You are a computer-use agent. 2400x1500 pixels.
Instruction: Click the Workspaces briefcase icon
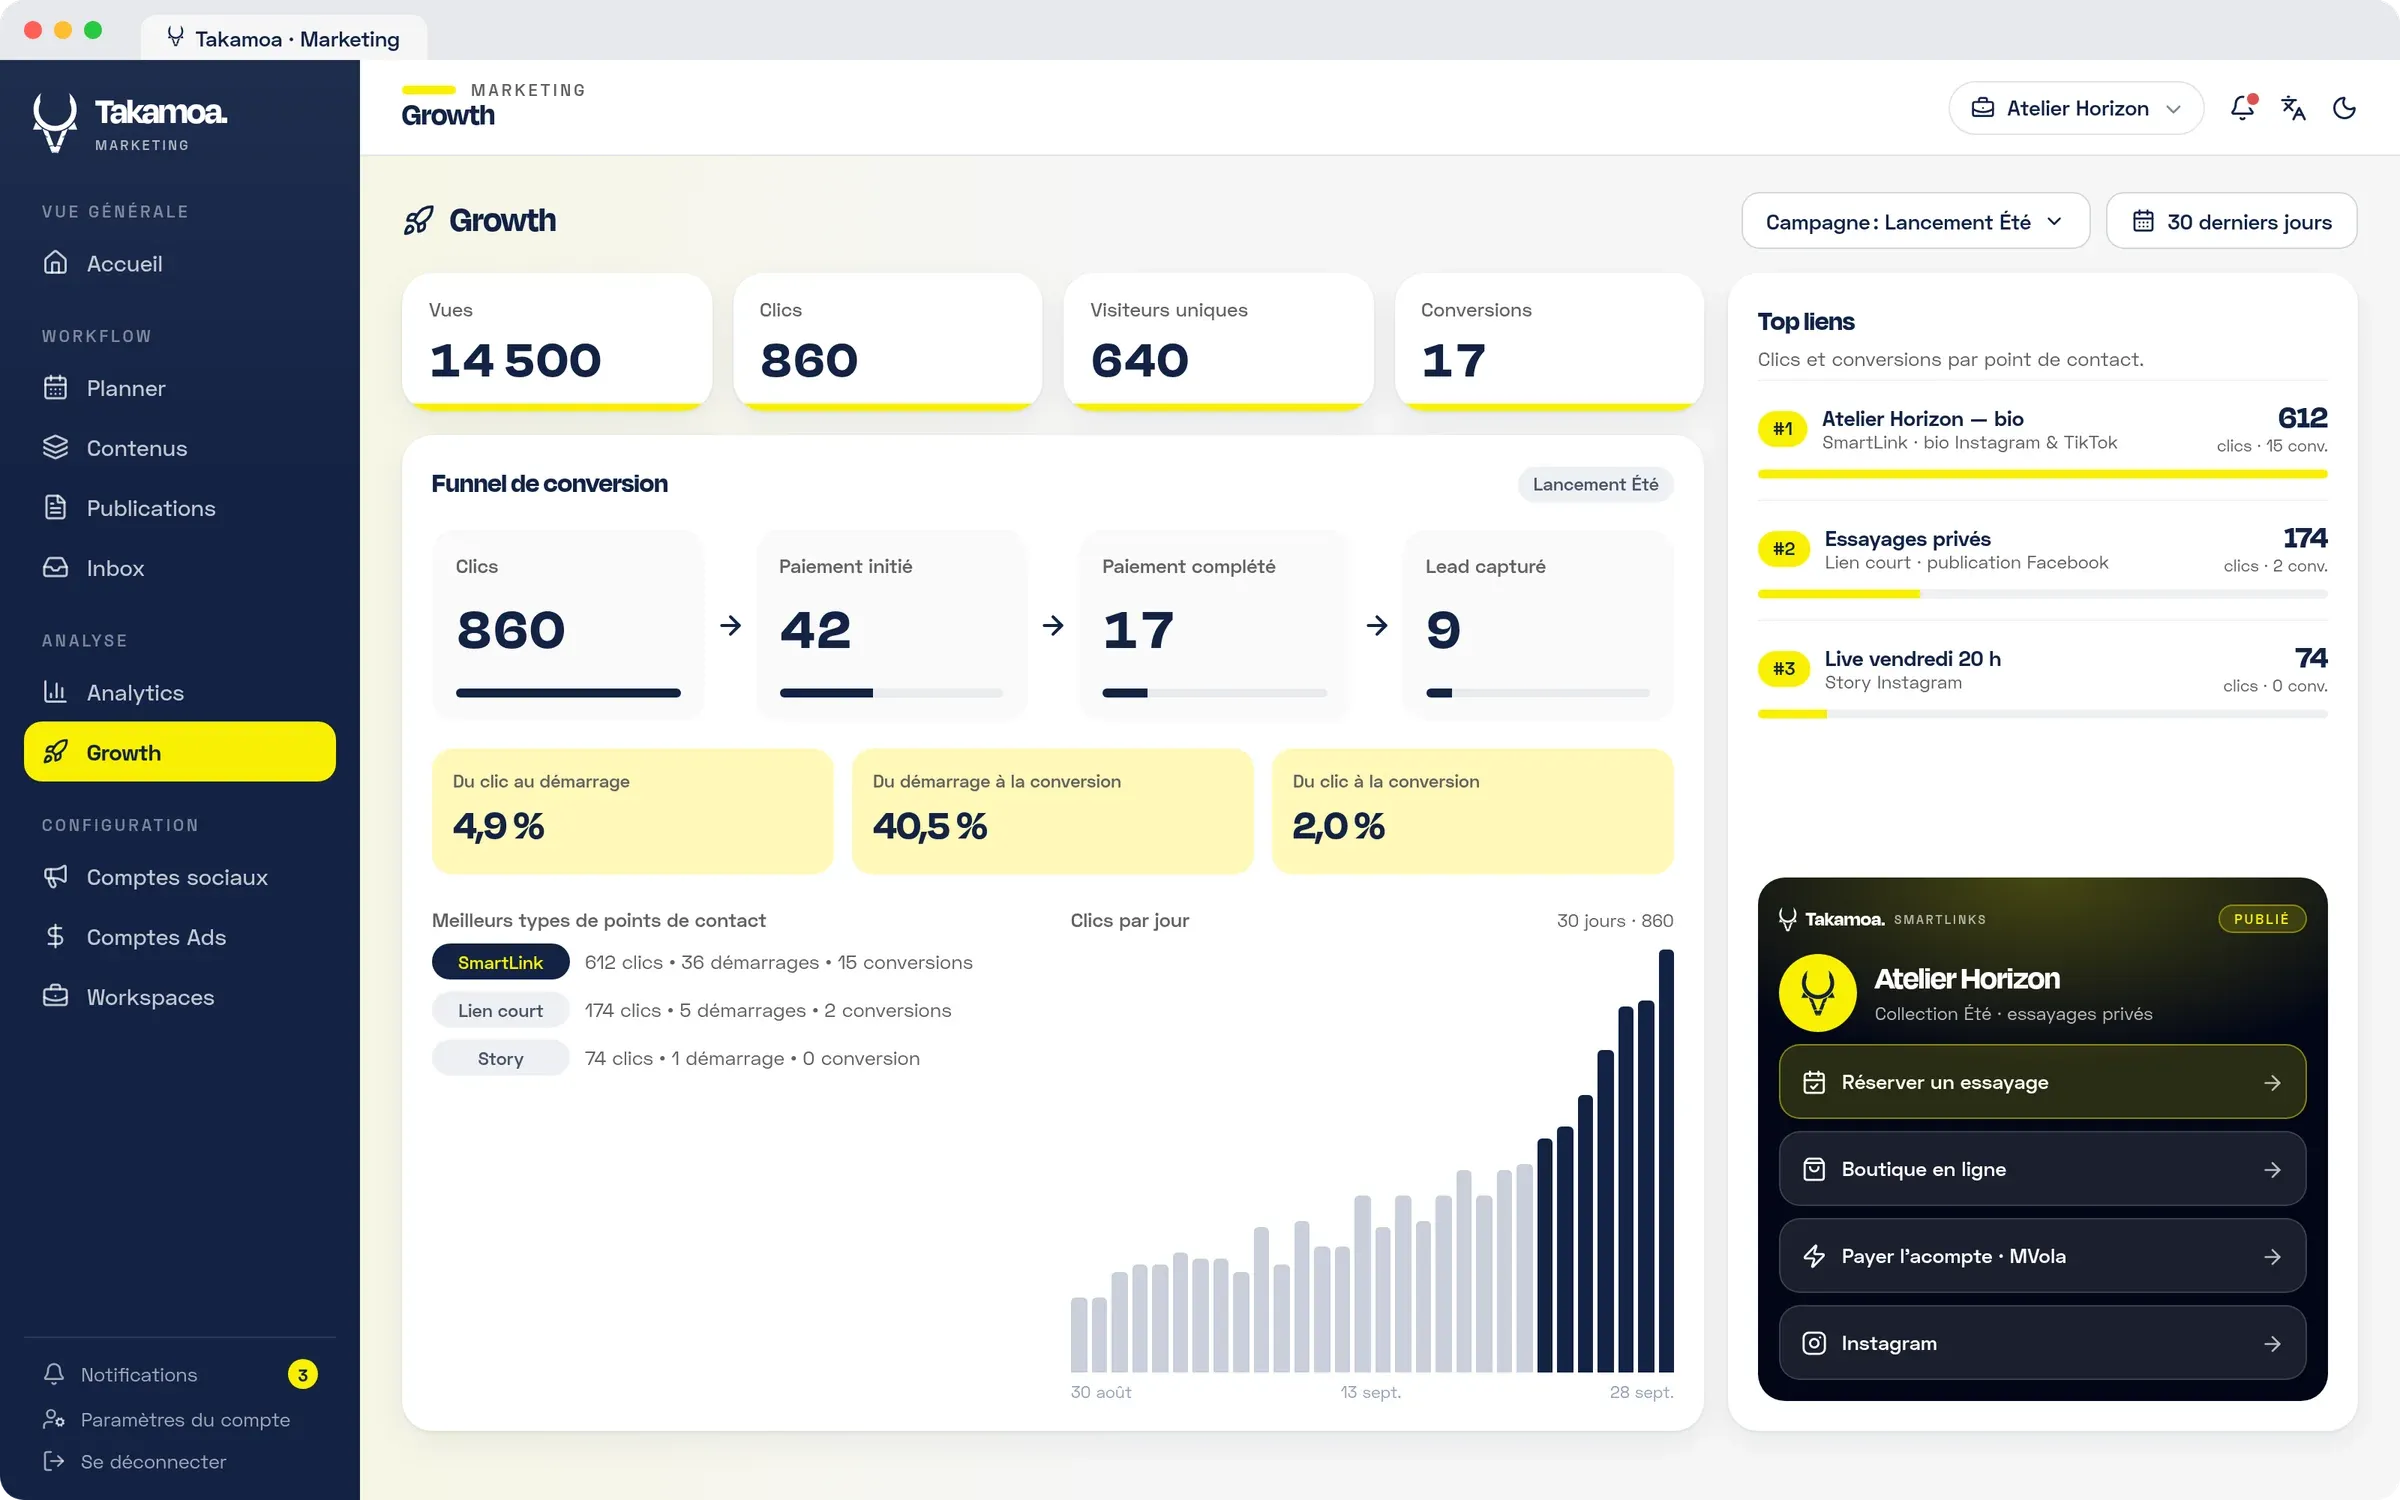[56, 997]
